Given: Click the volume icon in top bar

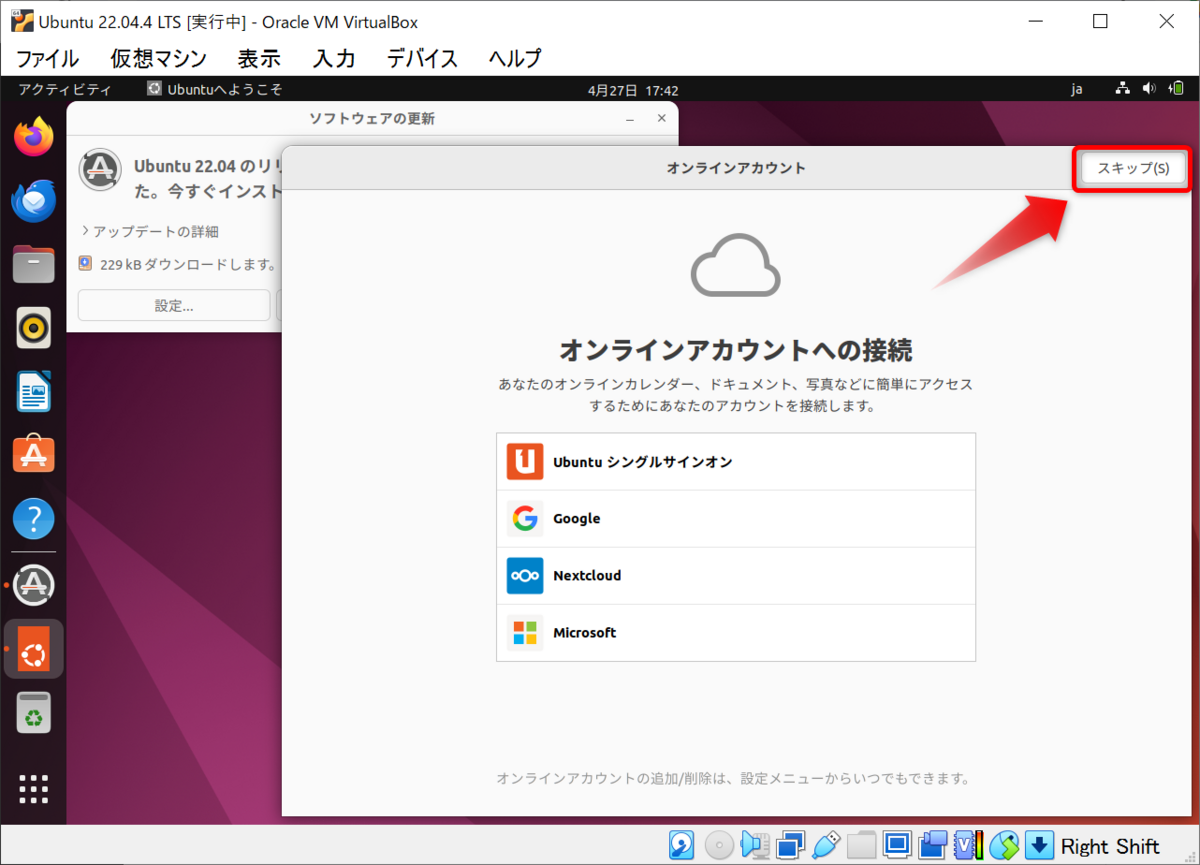Looking at the screenshot, I should pyautogui.click(x=1149, y=89).
